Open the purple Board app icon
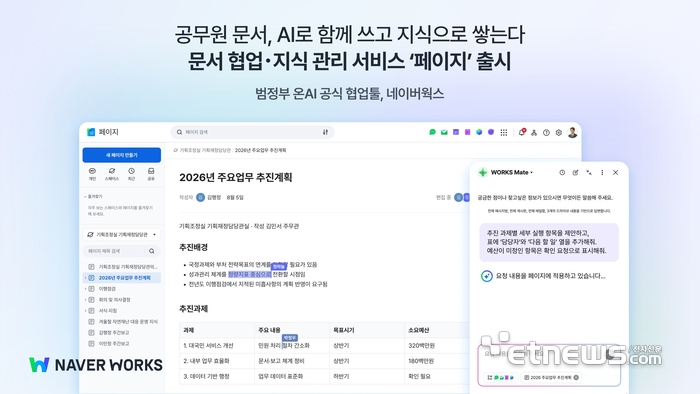This screenshot has height=394, width=700. 467,132
